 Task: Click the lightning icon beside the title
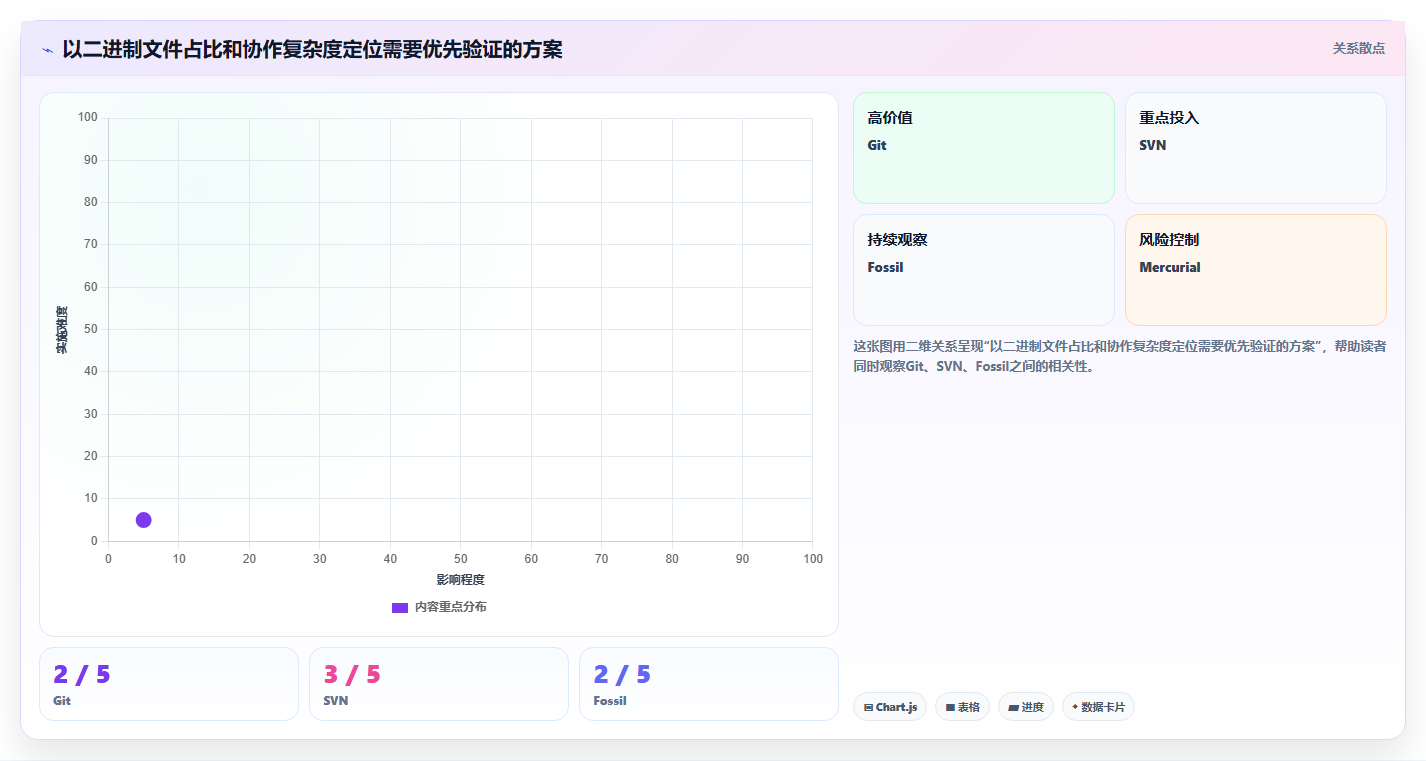(x=47, y=49)
